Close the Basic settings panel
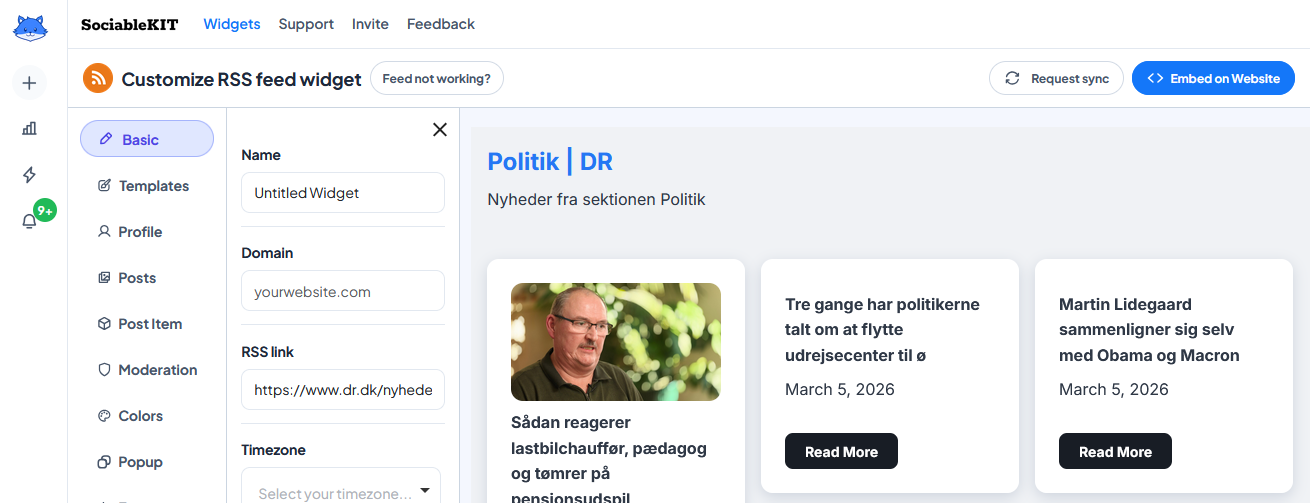The image size is (1310, 503). tap(439, 129)
